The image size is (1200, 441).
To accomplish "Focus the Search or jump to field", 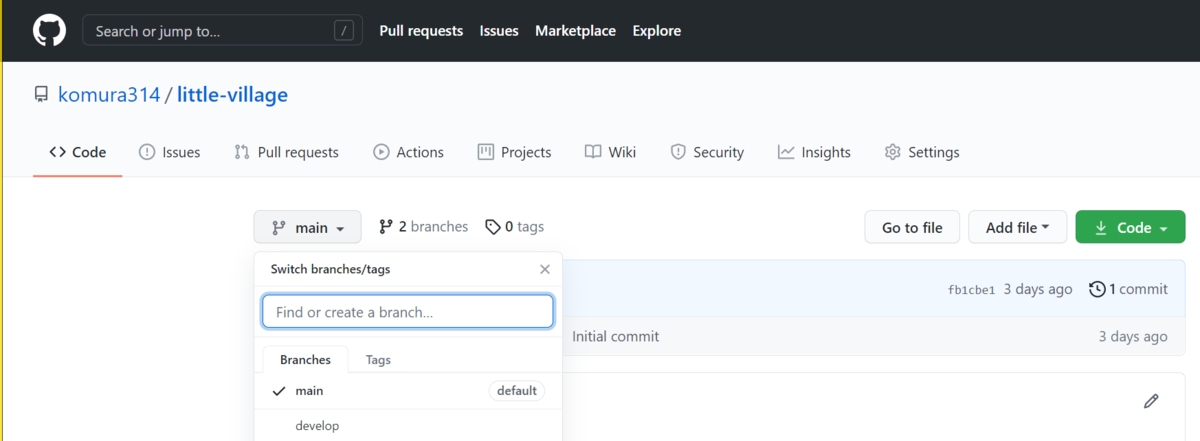I will pos(222,31).
